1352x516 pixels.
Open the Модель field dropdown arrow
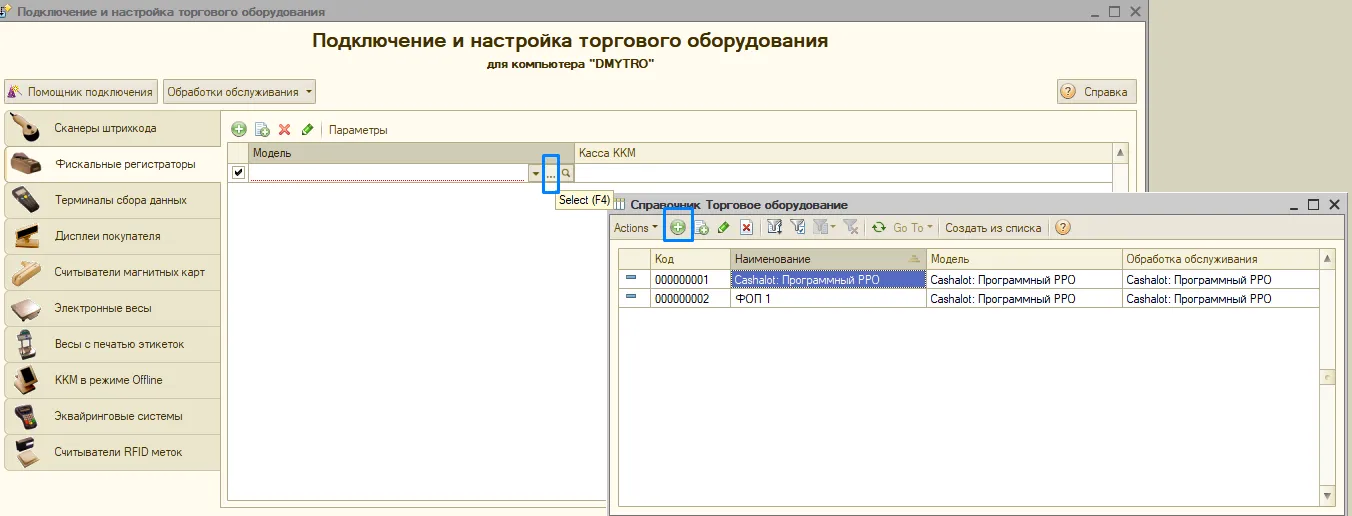tap(535, 173)
